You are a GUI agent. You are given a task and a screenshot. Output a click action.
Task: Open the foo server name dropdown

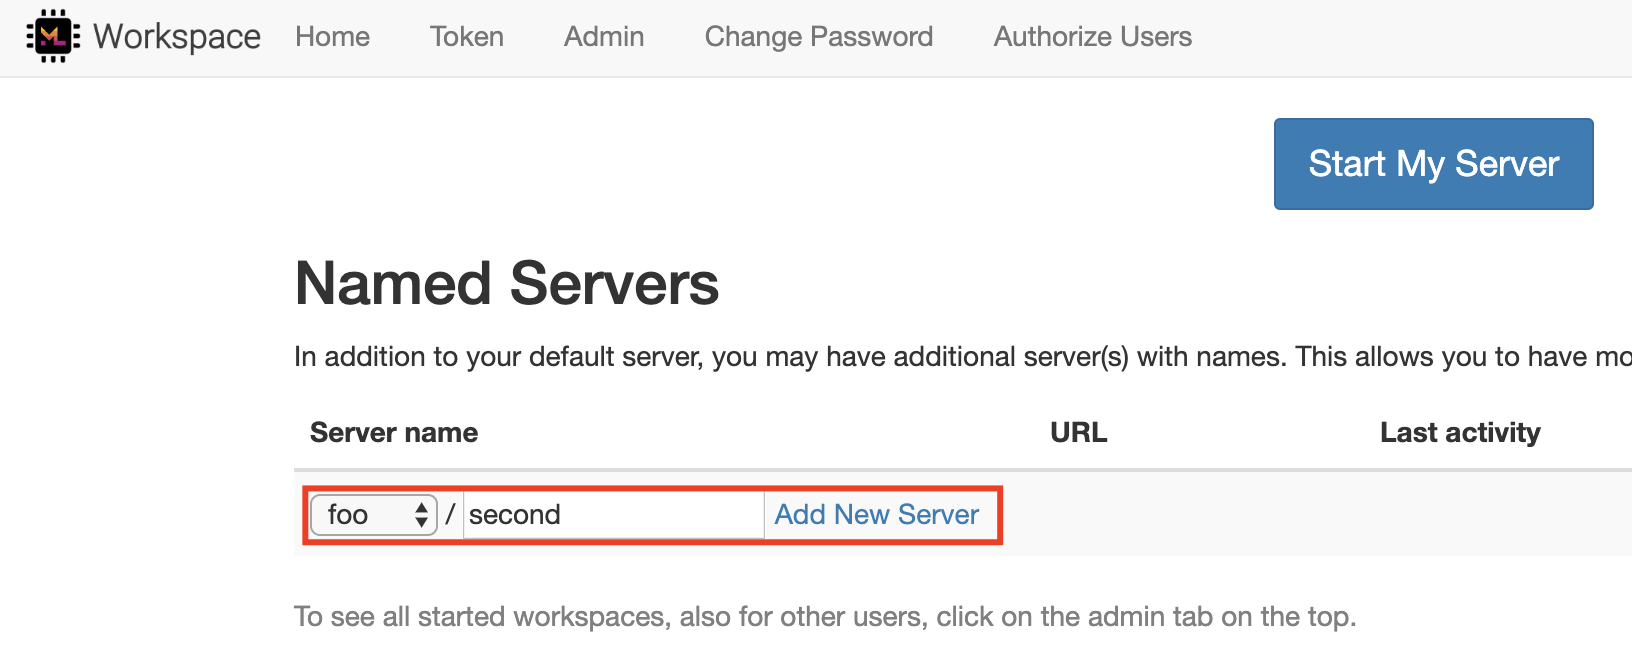(x=372, y=514)
